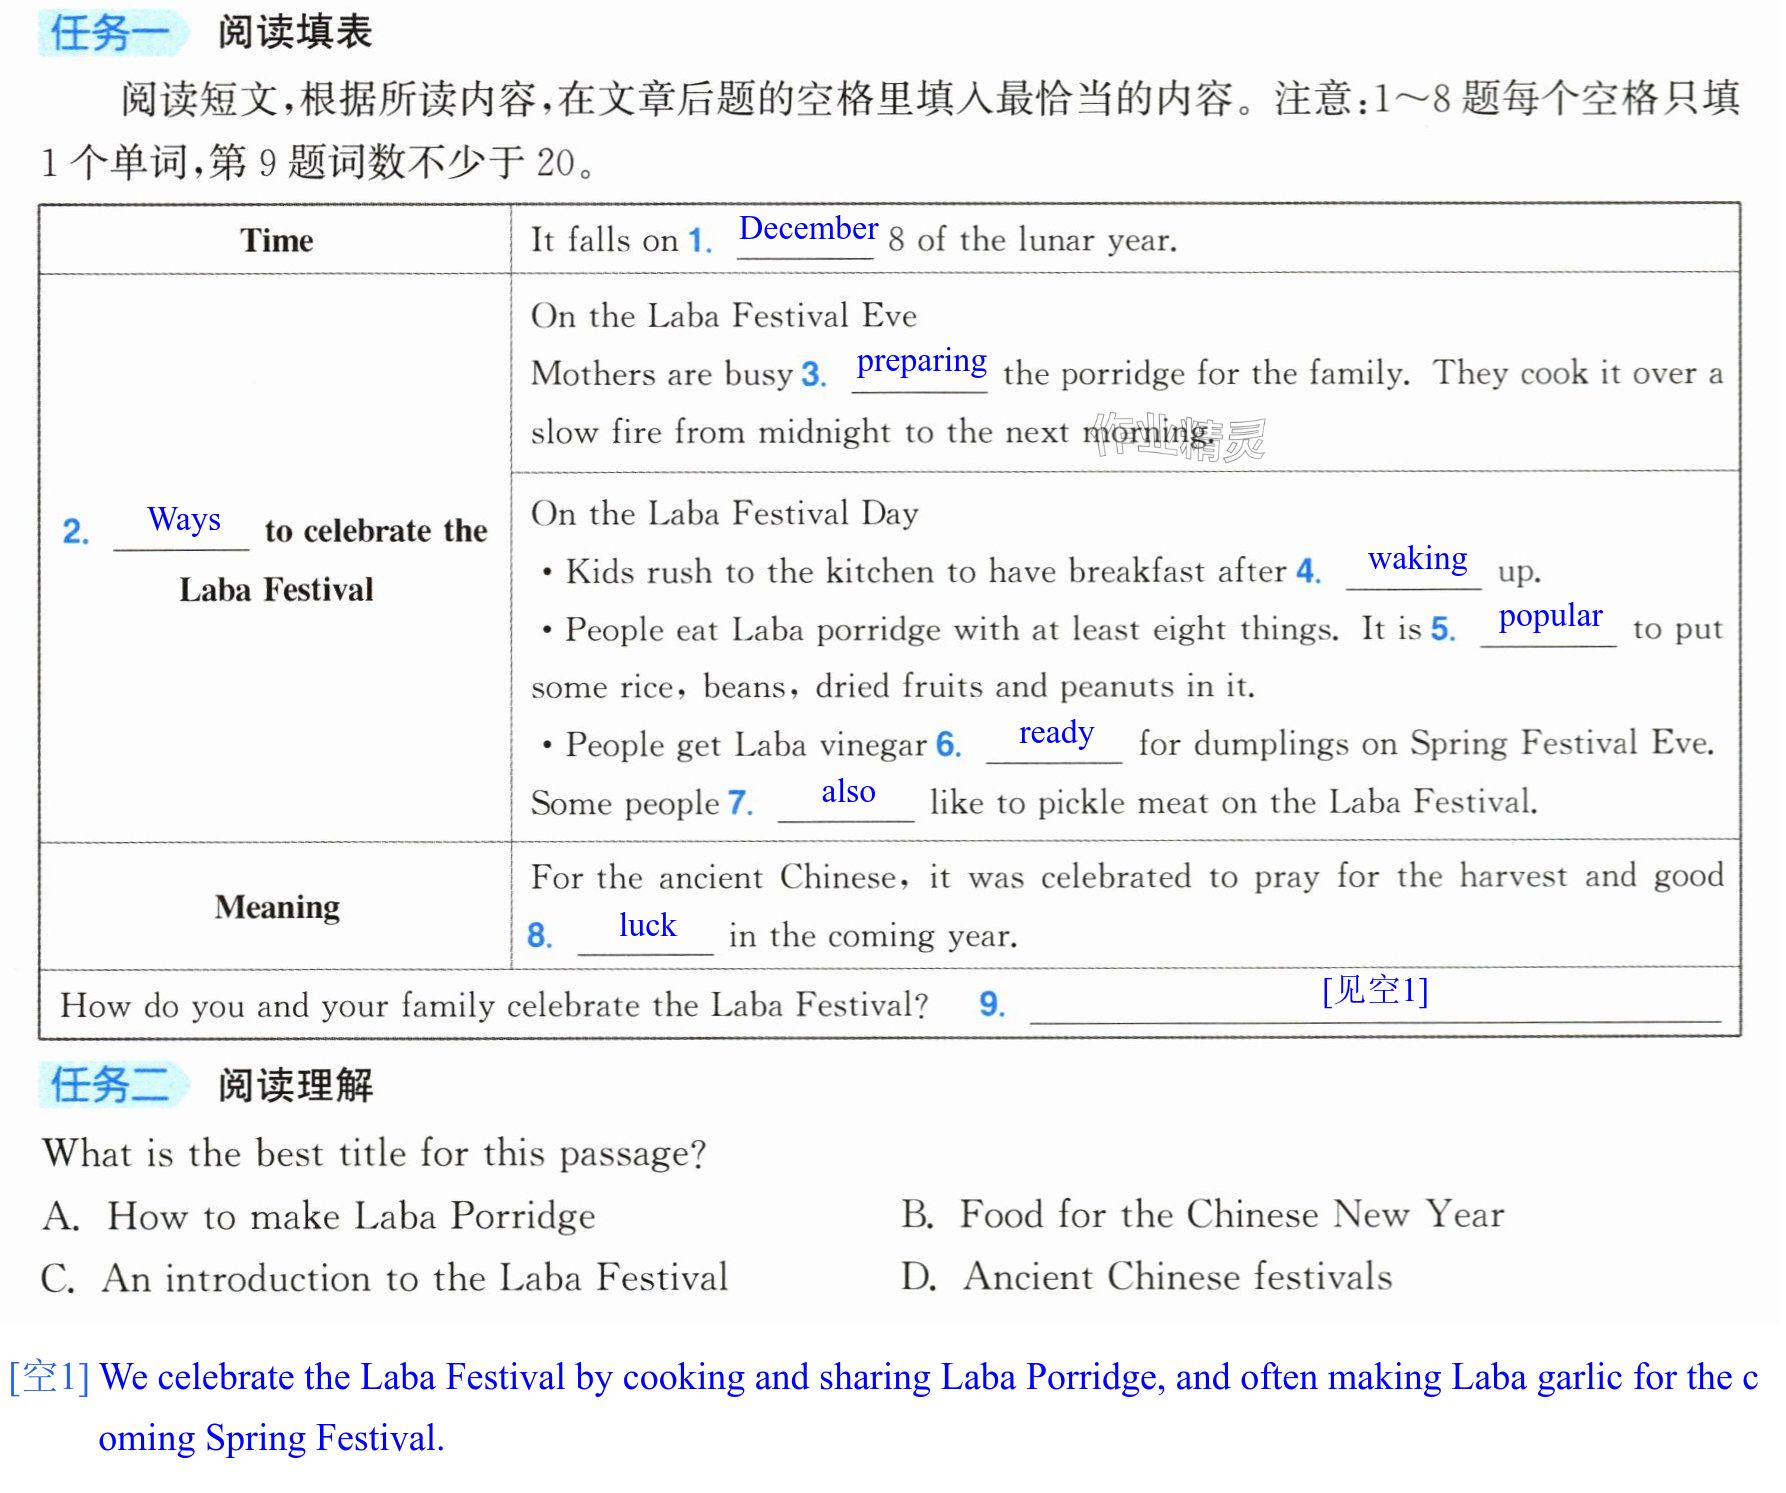Click the blank 2 answer Ways

pos(184,519)
